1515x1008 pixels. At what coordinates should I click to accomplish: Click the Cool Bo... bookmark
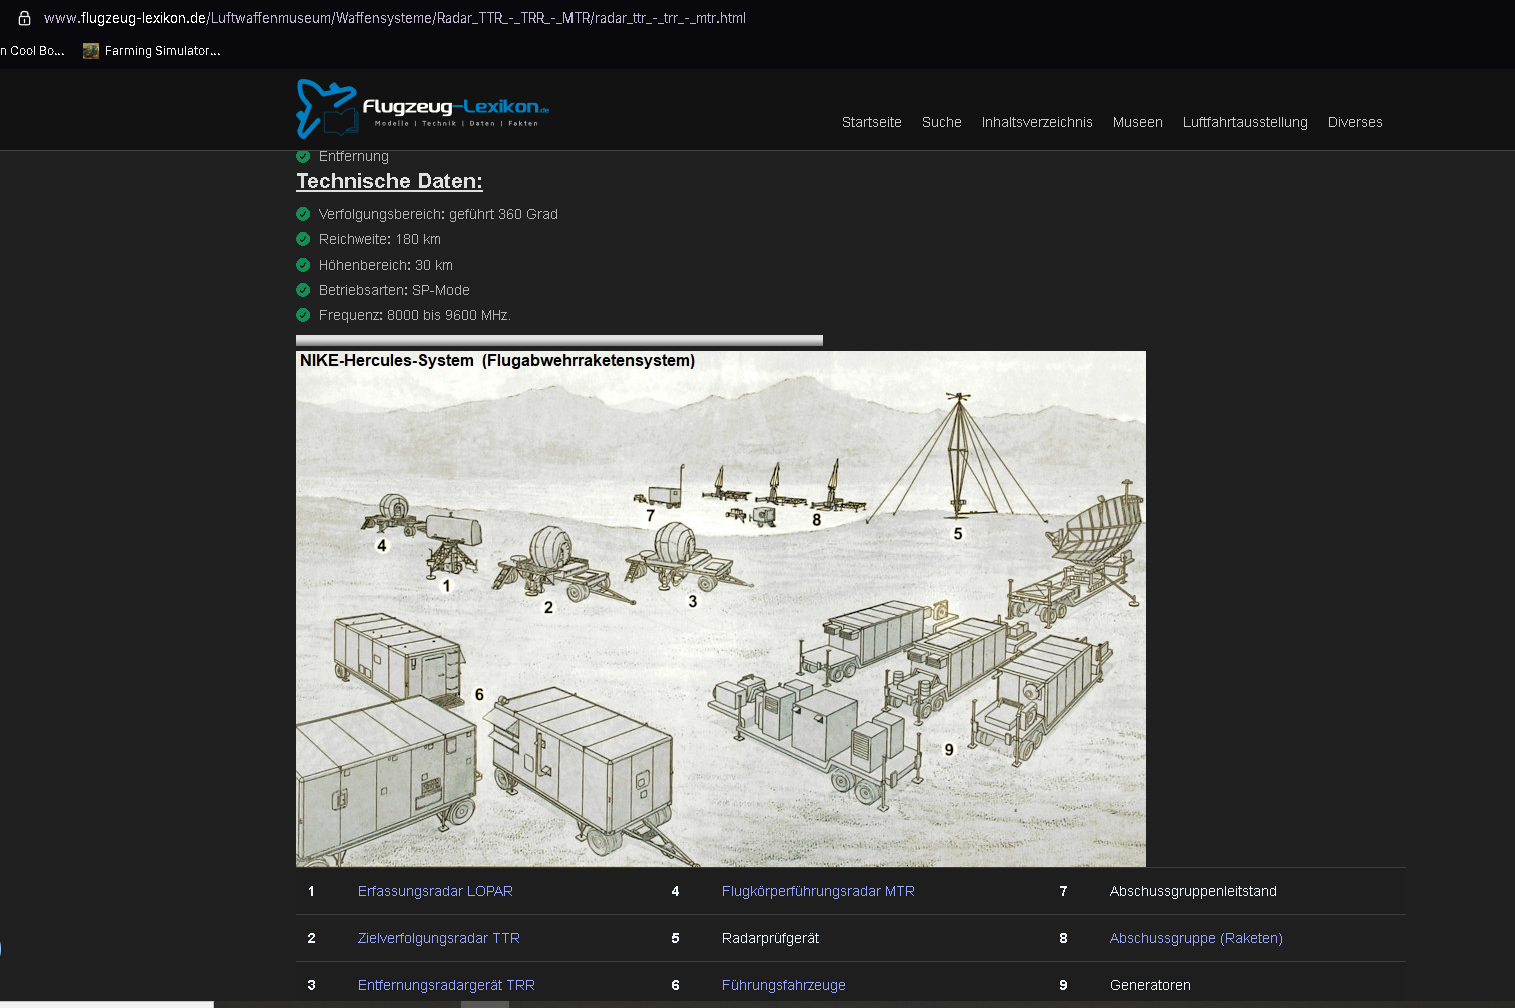[32, 51]
